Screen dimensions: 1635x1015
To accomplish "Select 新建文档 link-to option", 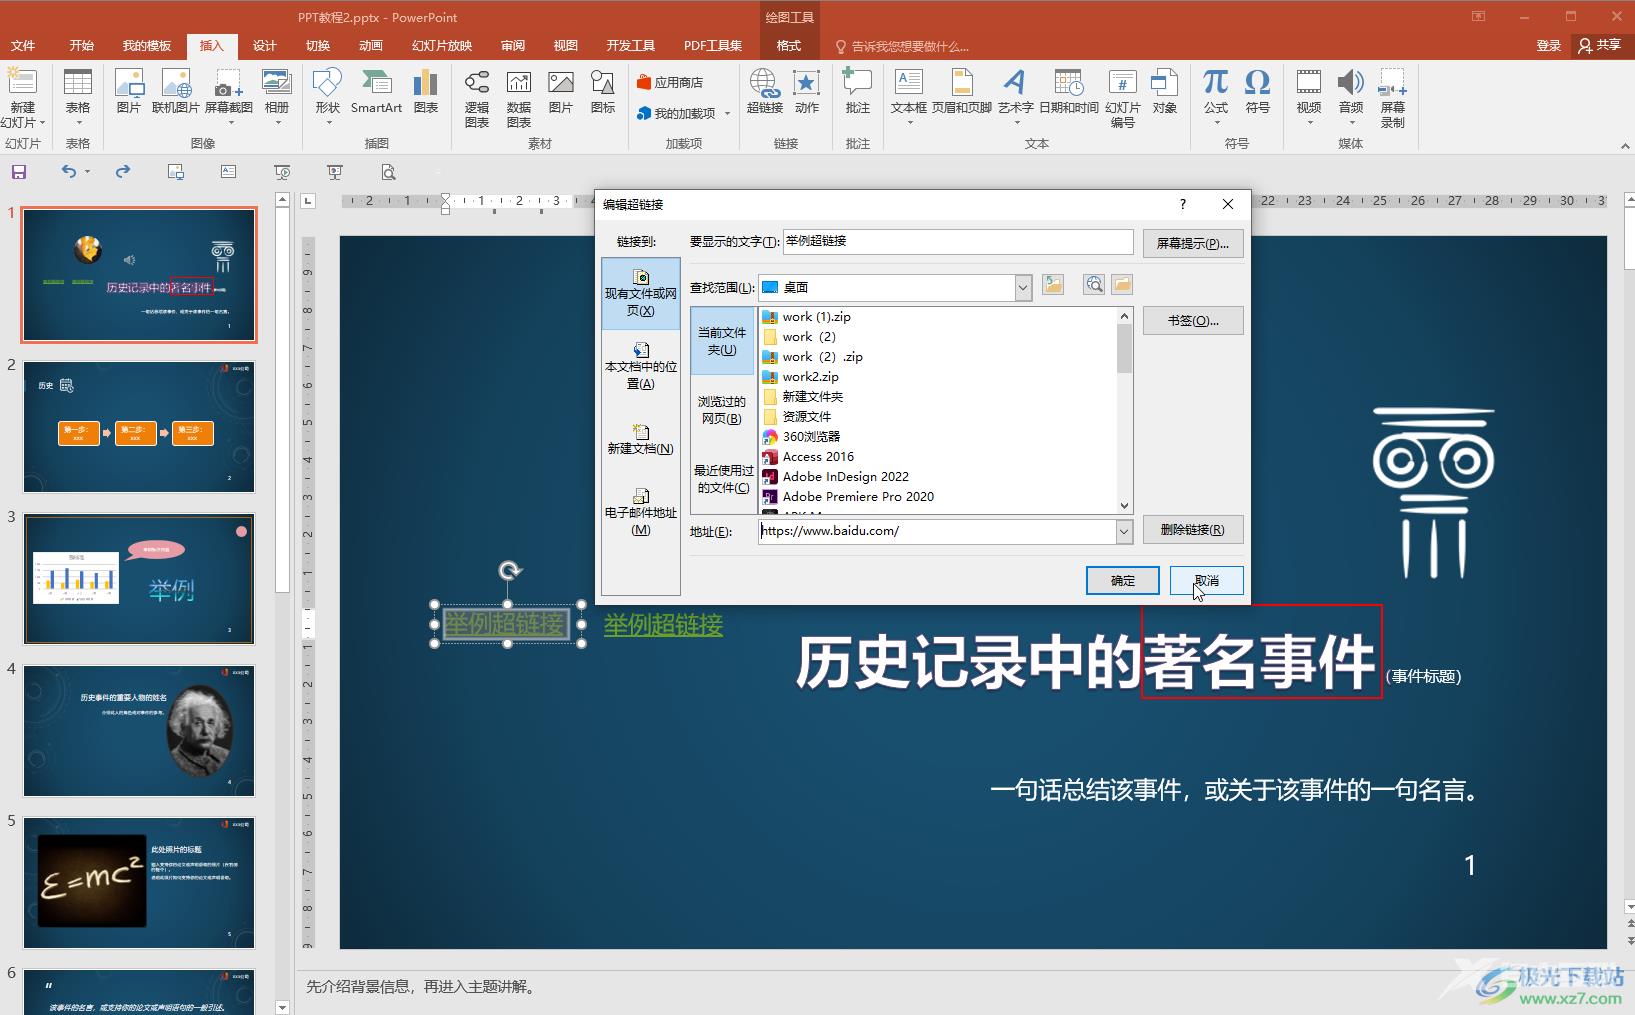I will coord(641,439).
